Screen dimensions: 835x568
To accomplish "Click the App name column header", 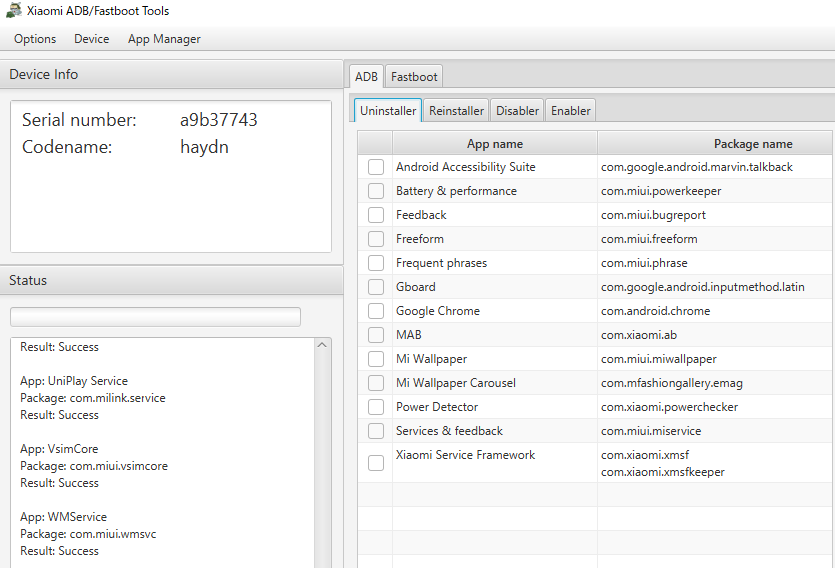I will coord(495,144).
